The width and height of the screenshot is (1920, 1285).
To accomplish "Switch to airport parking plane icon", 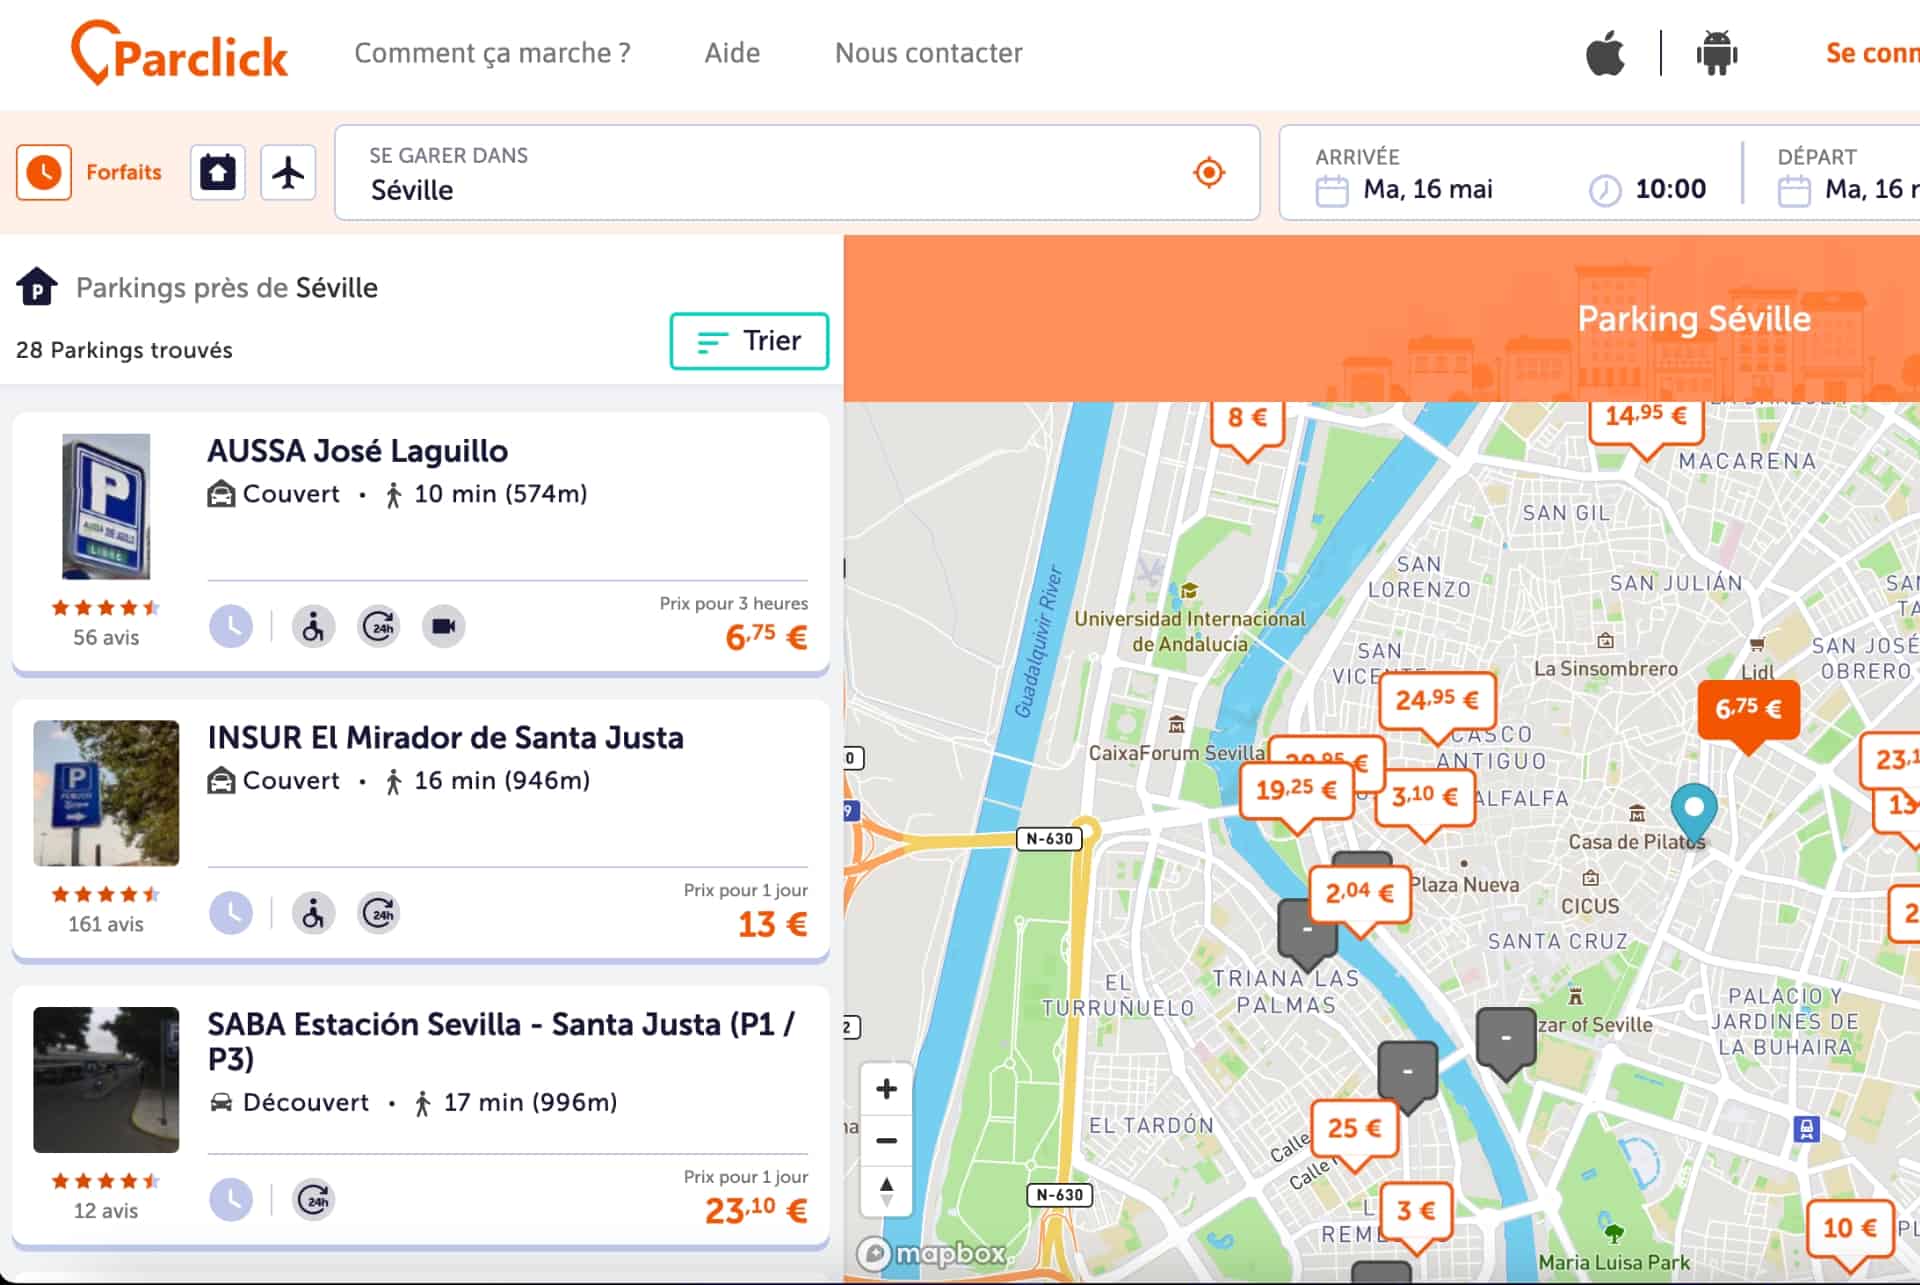I will (x=288, y=172).
